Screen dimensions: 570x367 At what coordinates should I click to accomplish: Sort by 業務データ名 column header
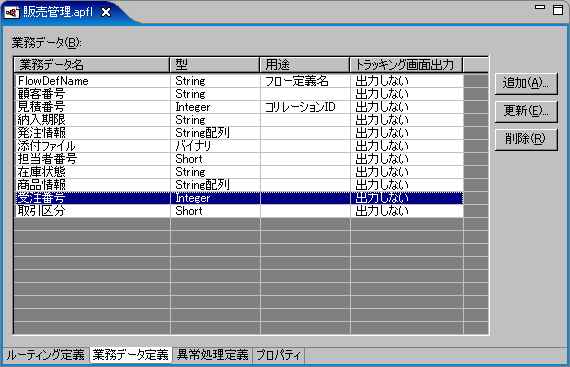[x=92, y=65]
